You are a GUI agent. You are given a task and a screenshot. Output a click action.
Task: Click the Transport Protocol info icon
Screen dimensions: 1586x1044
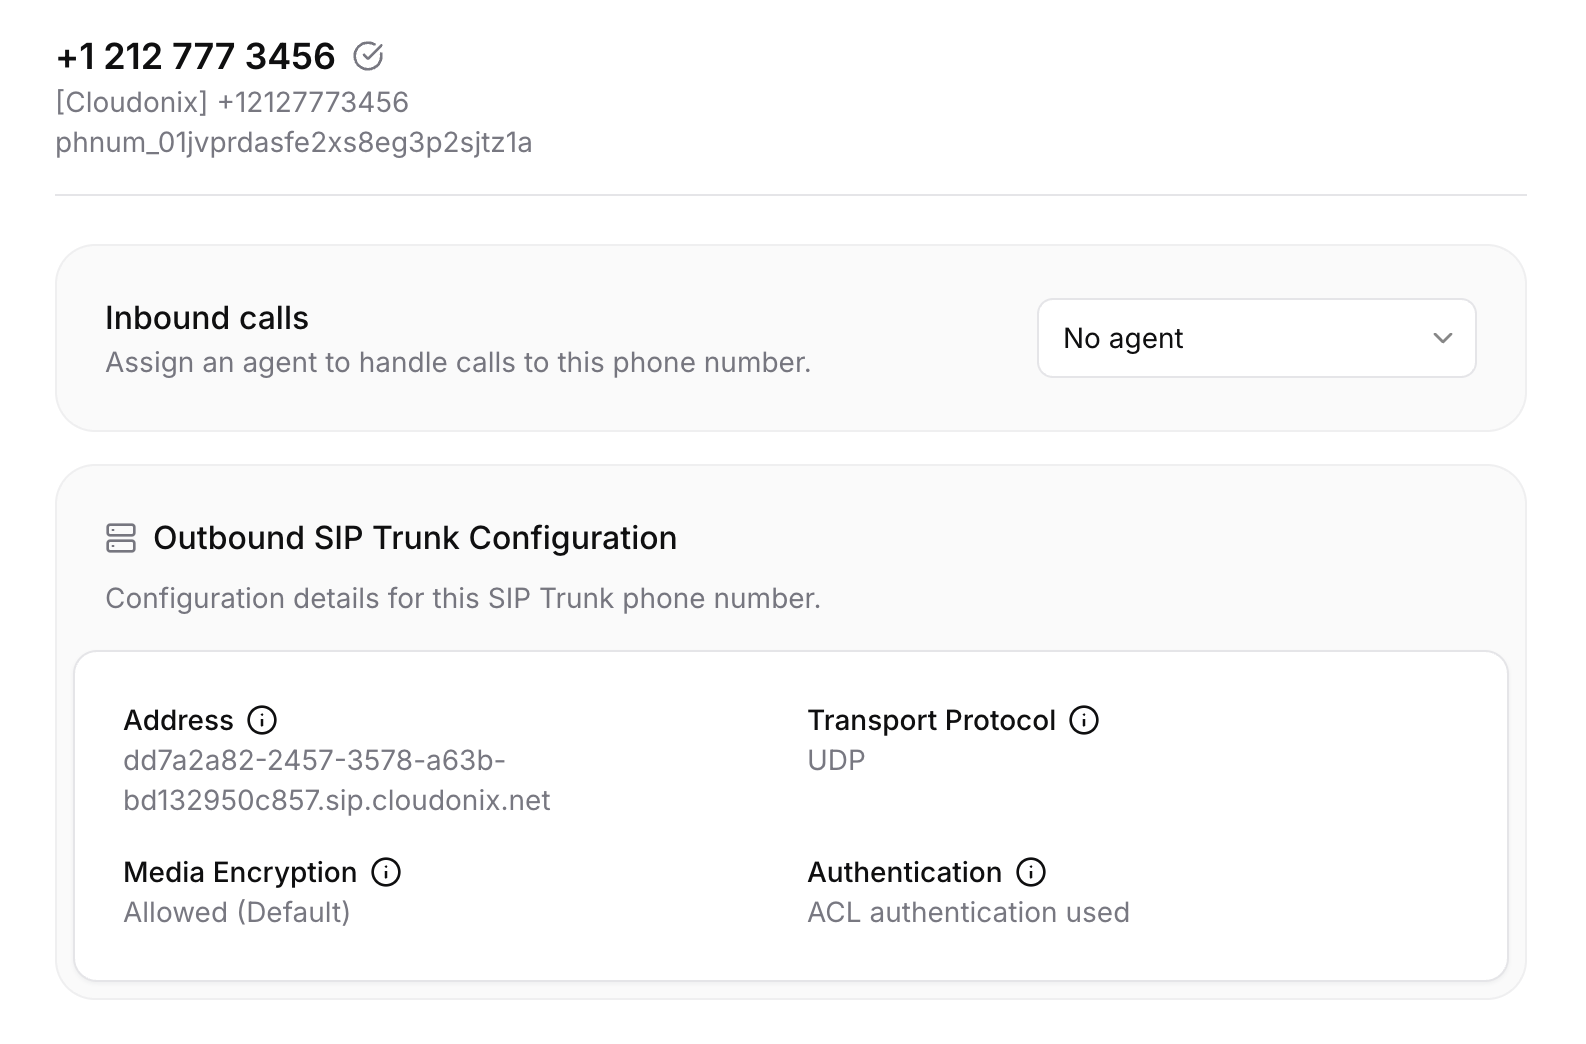(1084, 720)
